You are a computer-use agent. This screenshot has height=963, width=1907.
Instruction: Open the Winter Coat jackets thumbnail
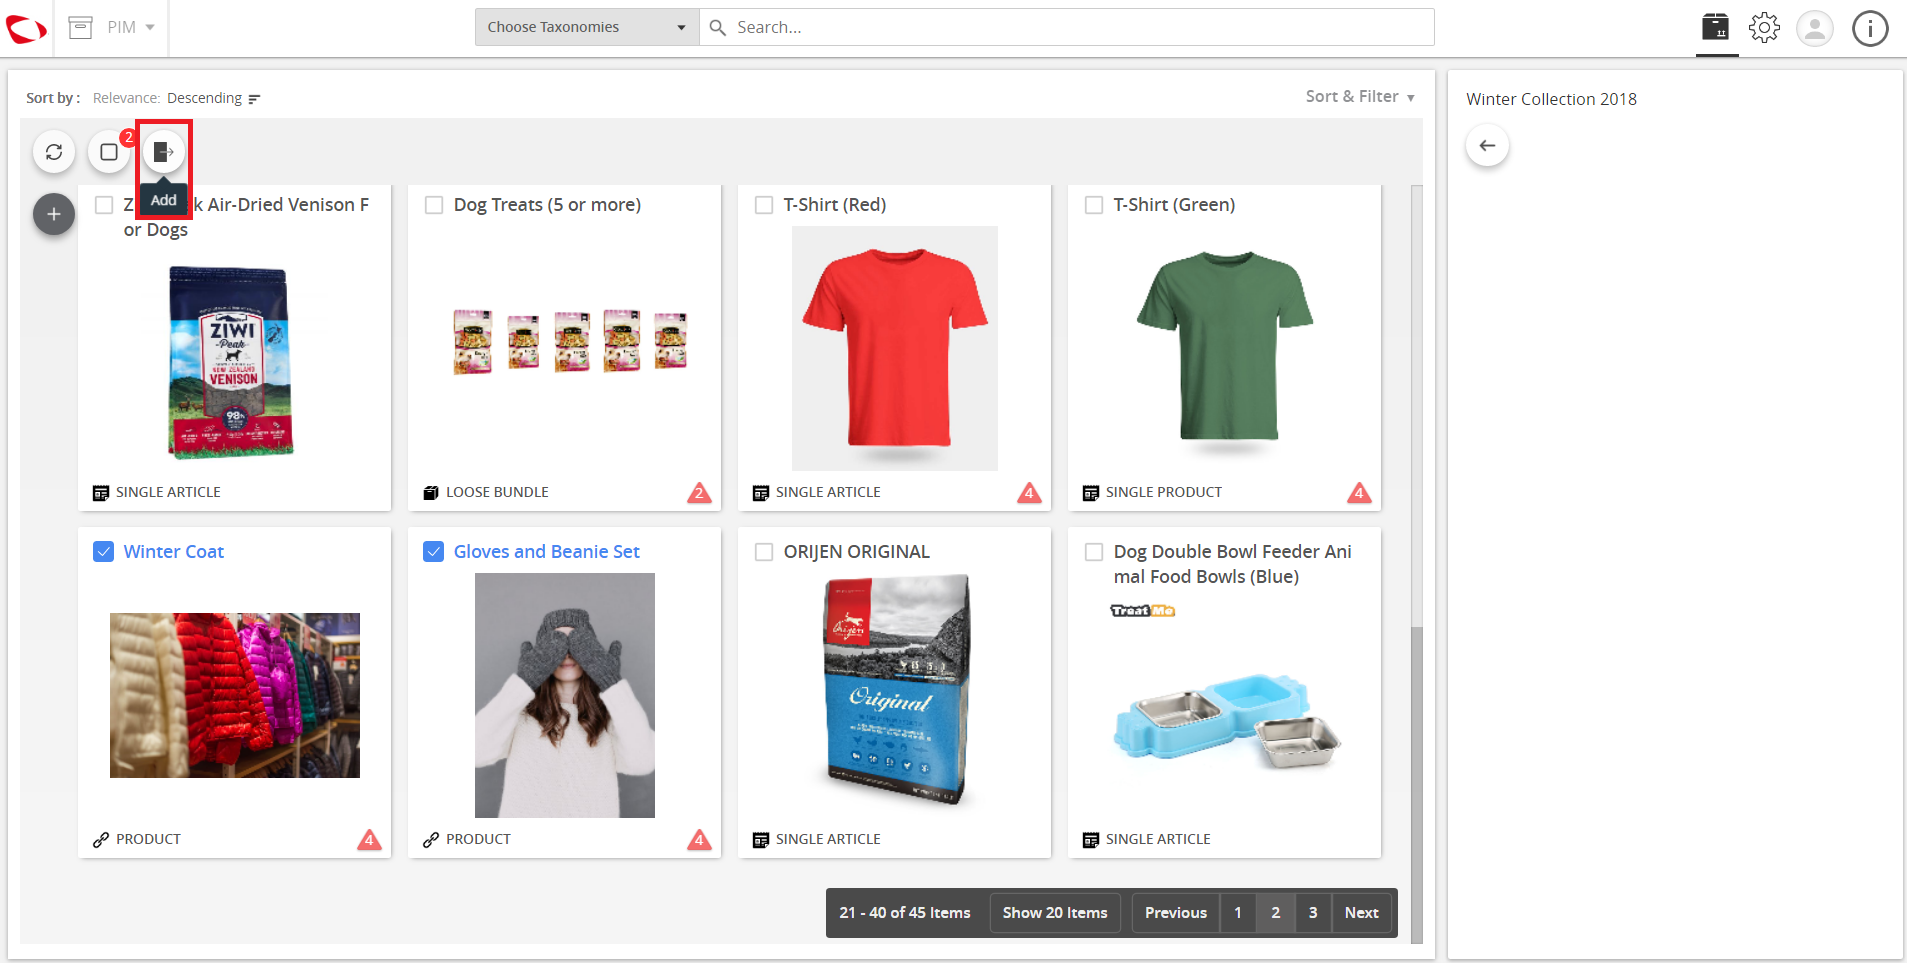point(235,695)
